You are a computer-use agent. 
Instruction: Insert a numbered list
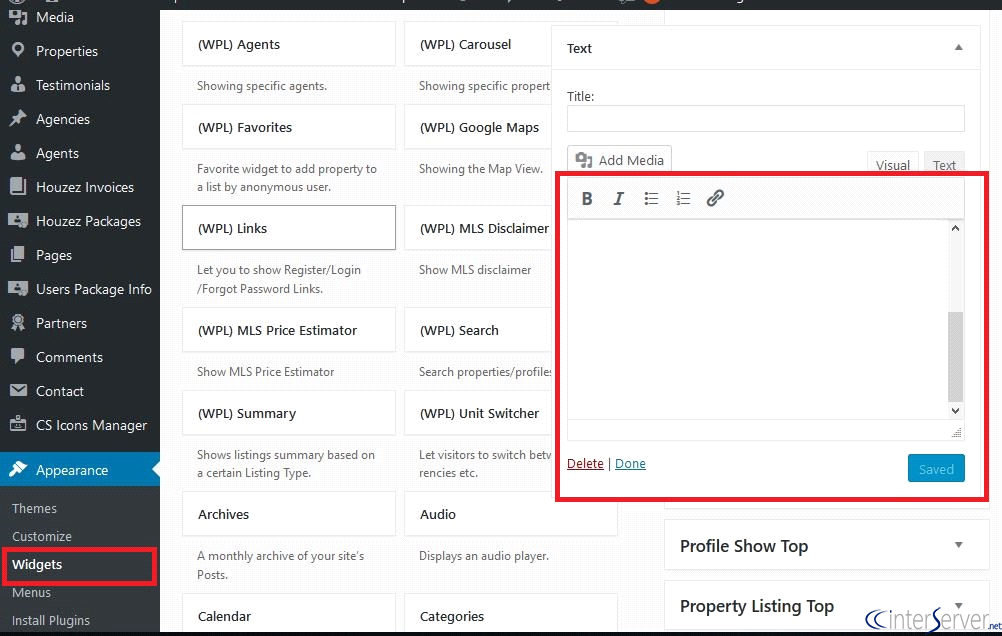(x=683, y=198)
